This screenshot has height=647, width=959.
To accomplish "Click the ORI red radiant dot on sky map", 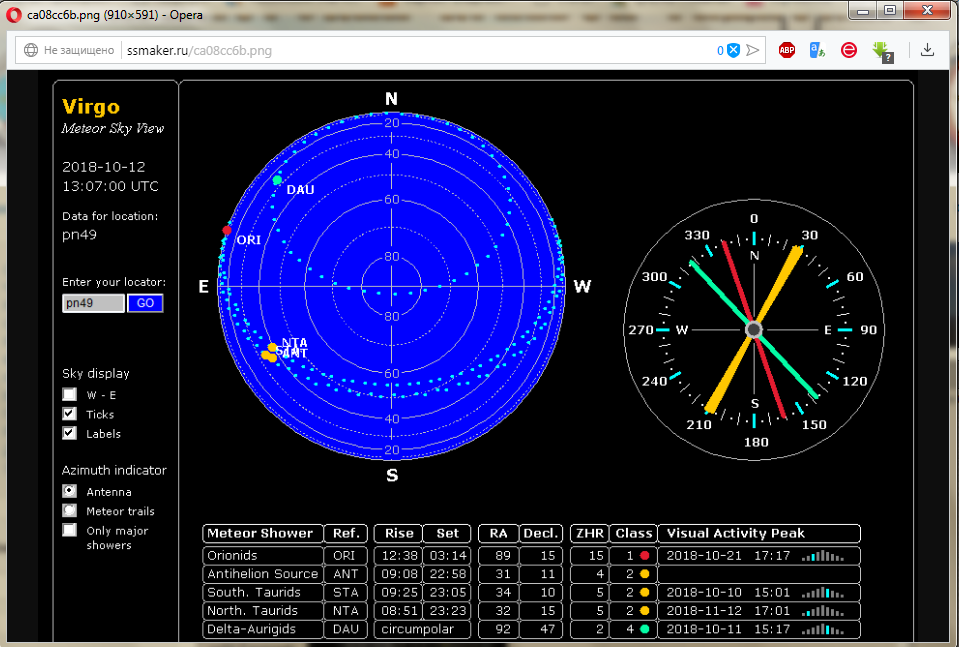I will point(227,231).
